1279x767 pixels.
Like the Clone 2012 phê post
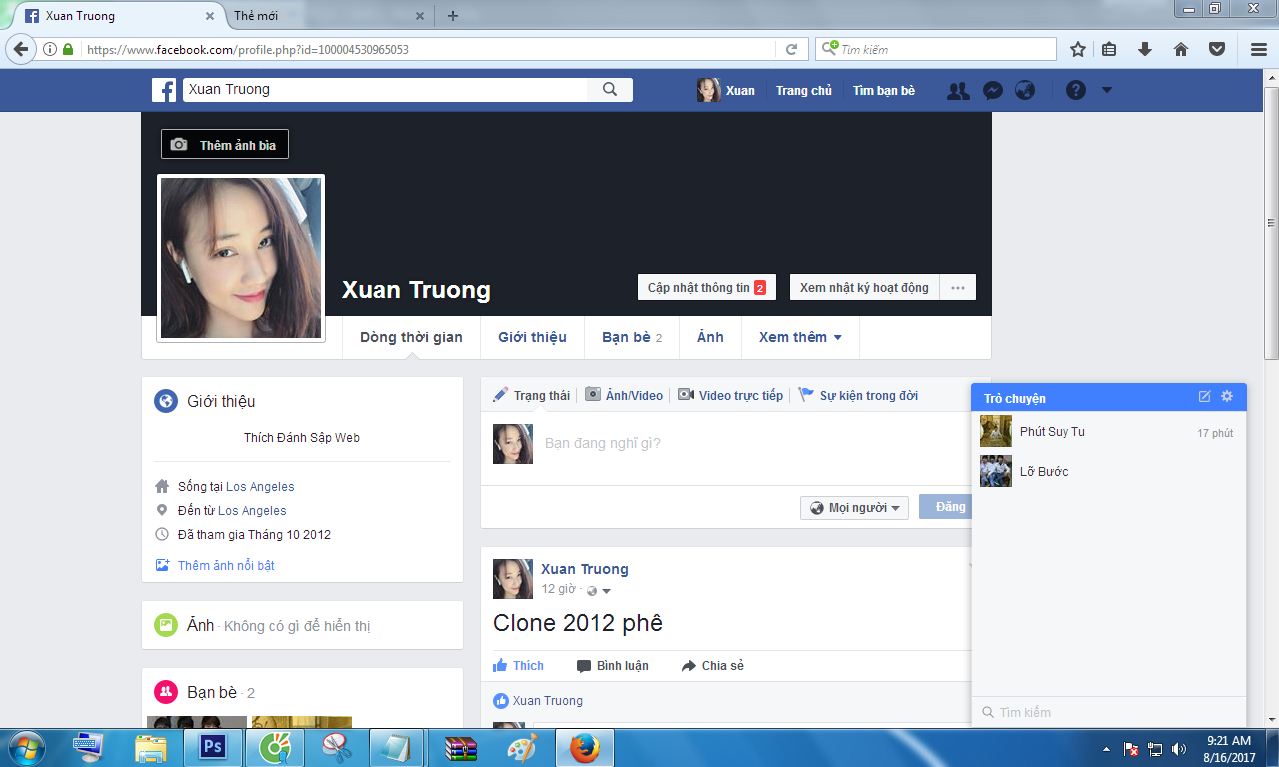518,666
